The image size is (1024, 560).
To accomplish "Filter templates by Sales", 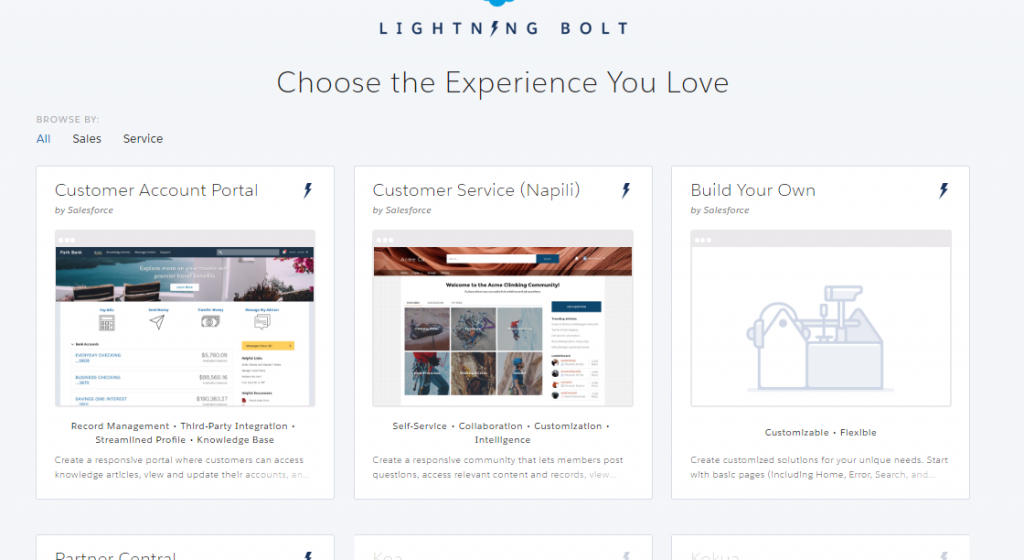I will [87, 139].
